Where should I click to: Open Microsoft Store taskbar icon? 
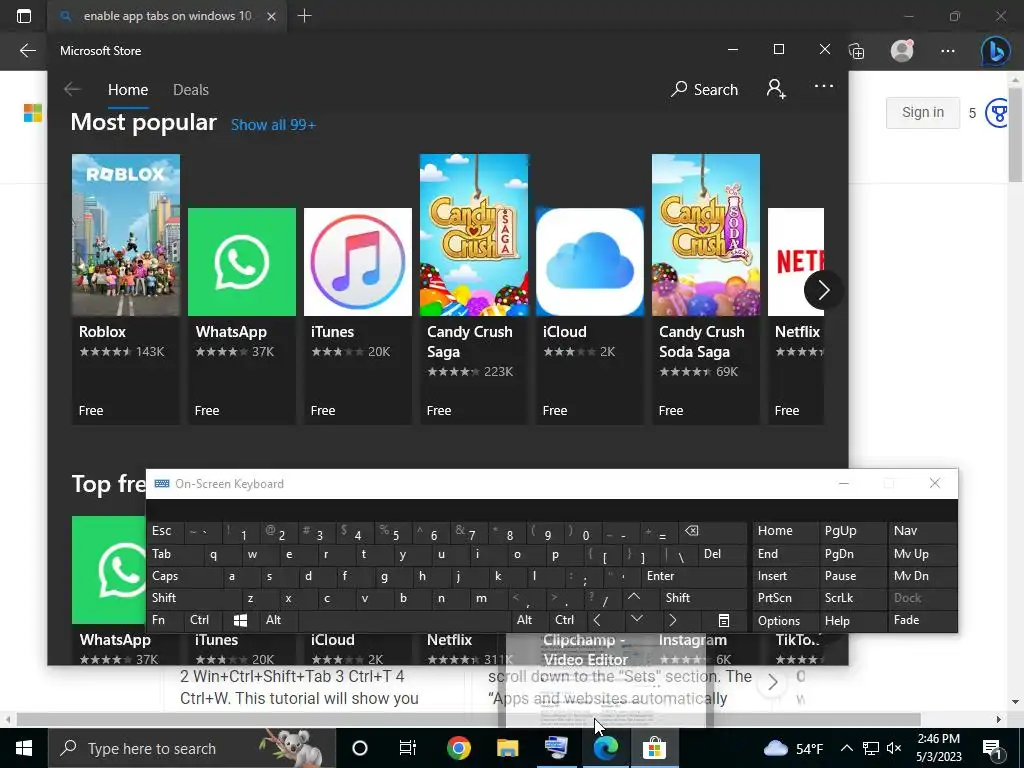click(654, 748)
